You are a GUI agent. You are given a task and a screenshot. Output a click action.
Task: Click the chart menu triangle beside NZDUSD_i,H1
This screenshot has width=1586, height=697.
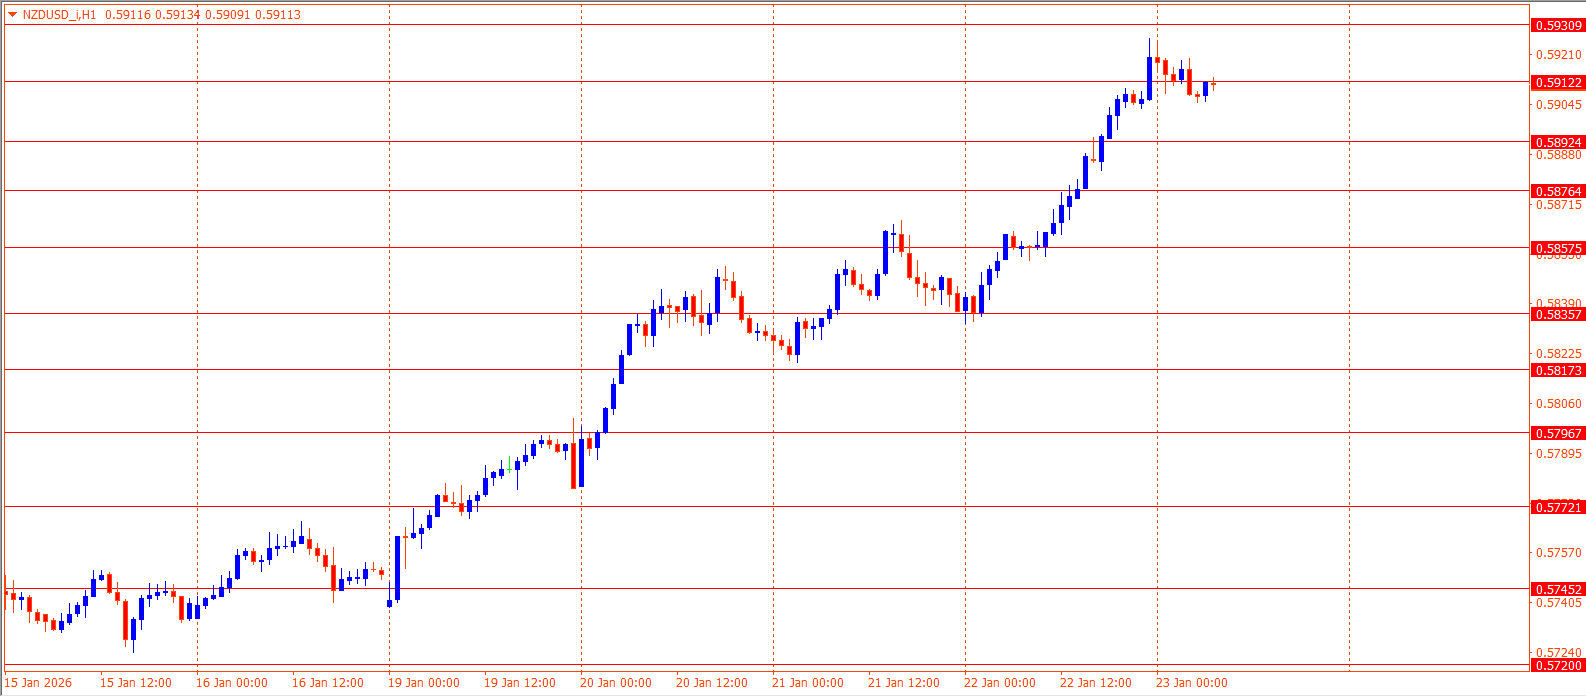(12, 15)
